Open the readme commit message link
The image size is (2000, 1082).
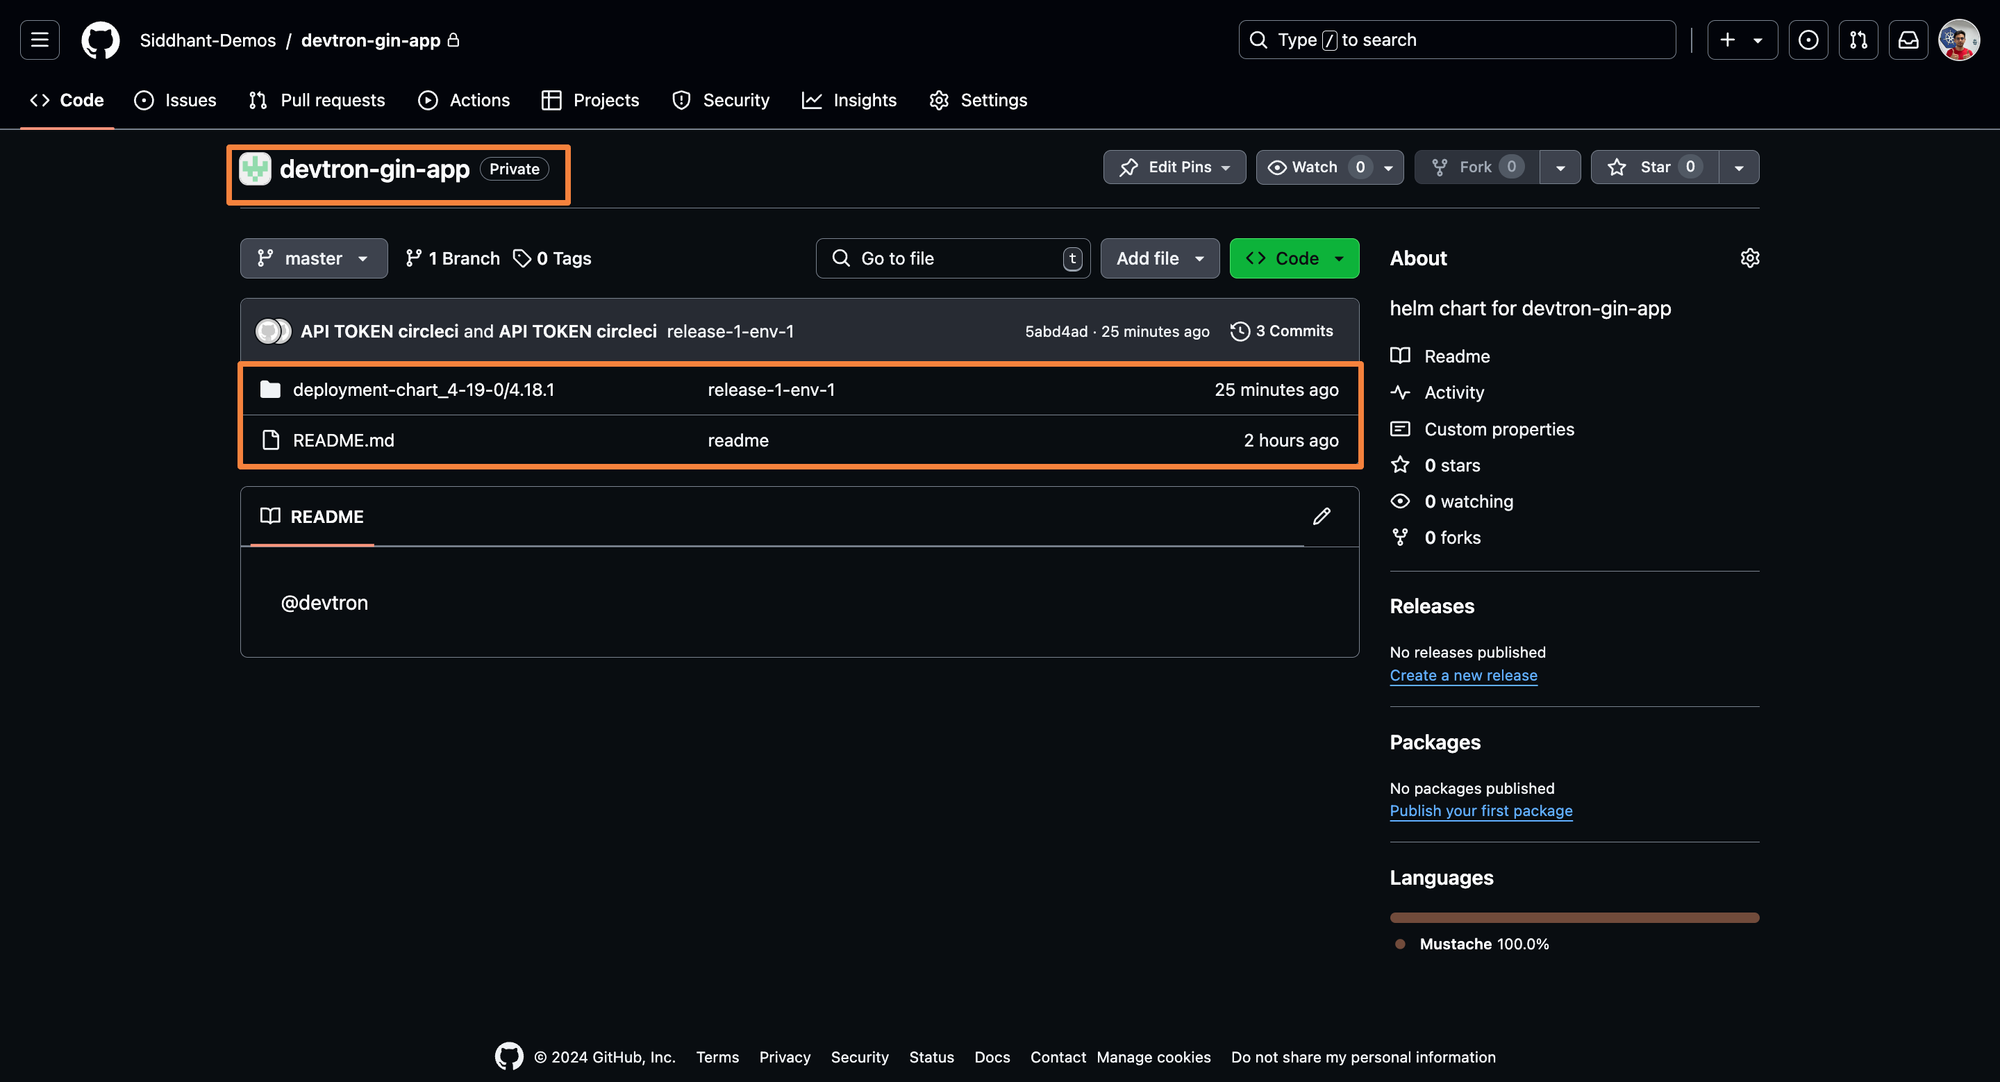click(738, 440)
